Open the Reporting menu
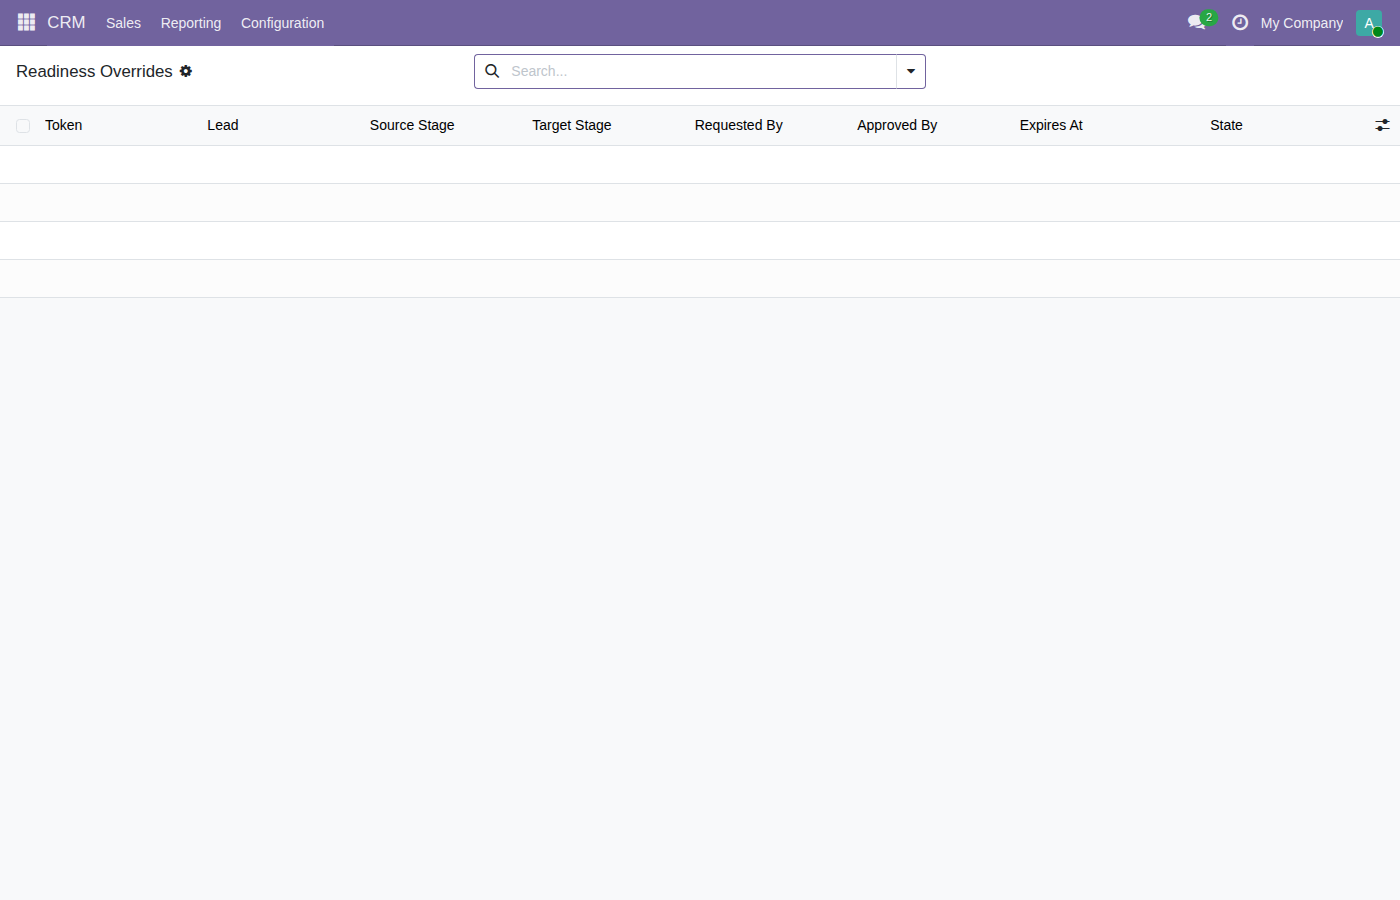The image size is (1400, 900). click(x=191, y=23)
